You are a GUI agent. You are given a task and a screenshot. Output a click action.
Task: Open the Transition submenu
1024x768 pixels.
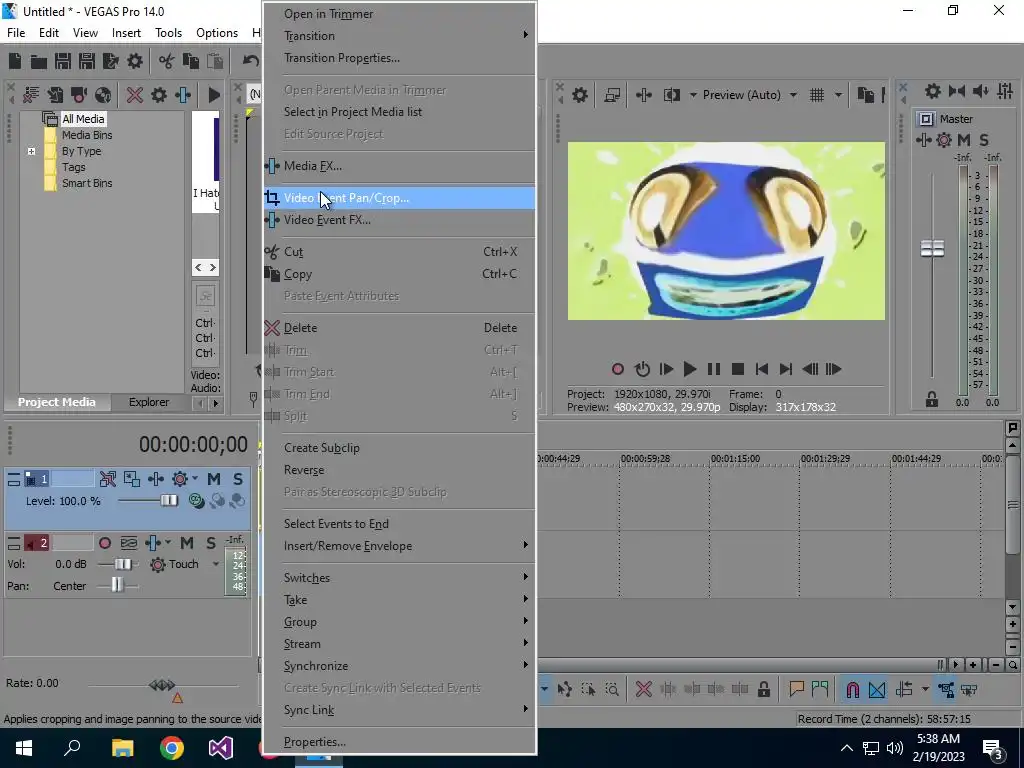point(400,36)
